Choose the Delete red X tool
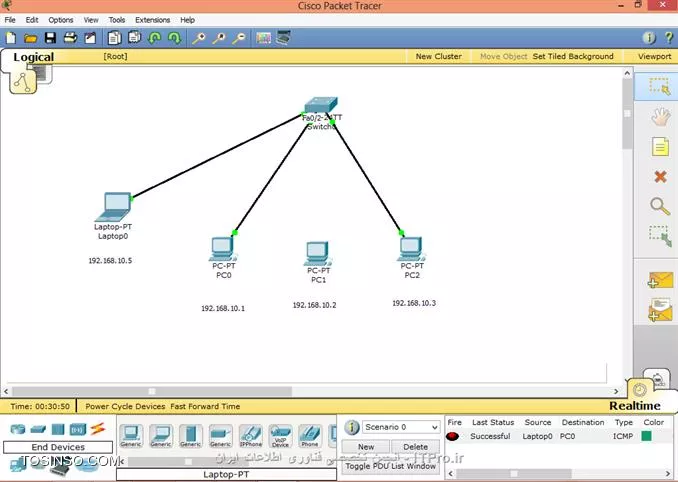 [660, 176]
